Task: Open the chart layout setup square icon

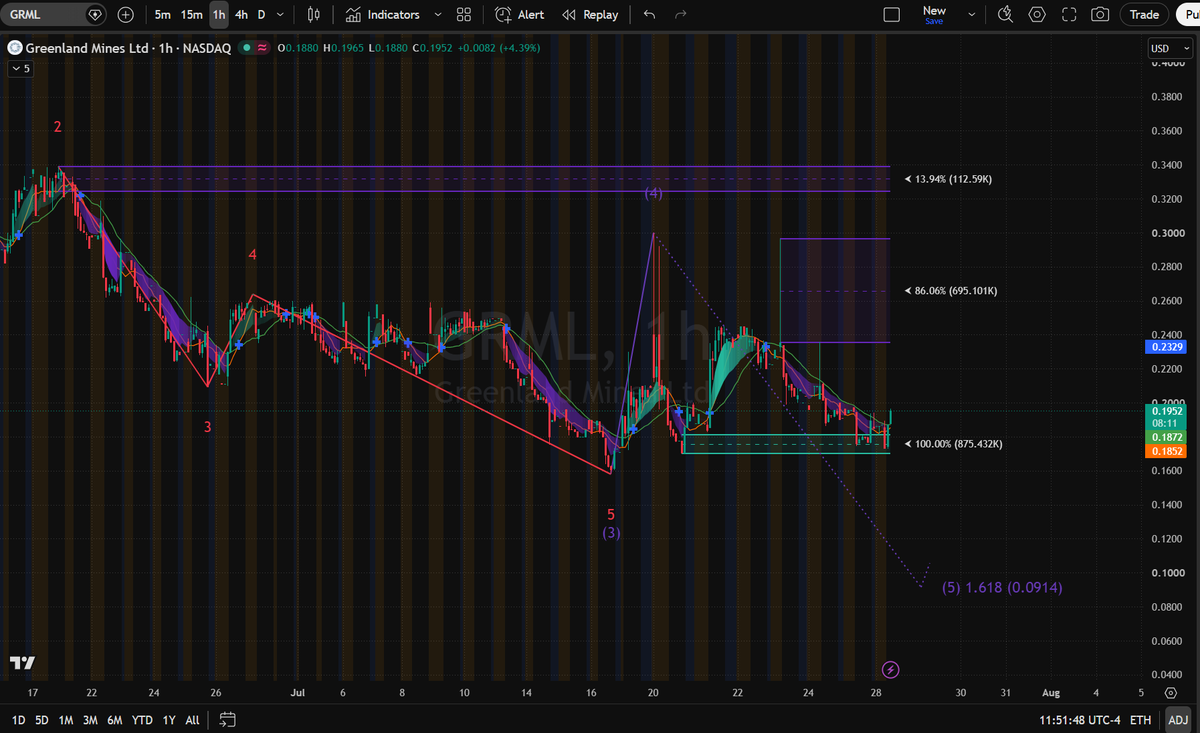Action: pyautogui.click(x=891, y=15)
